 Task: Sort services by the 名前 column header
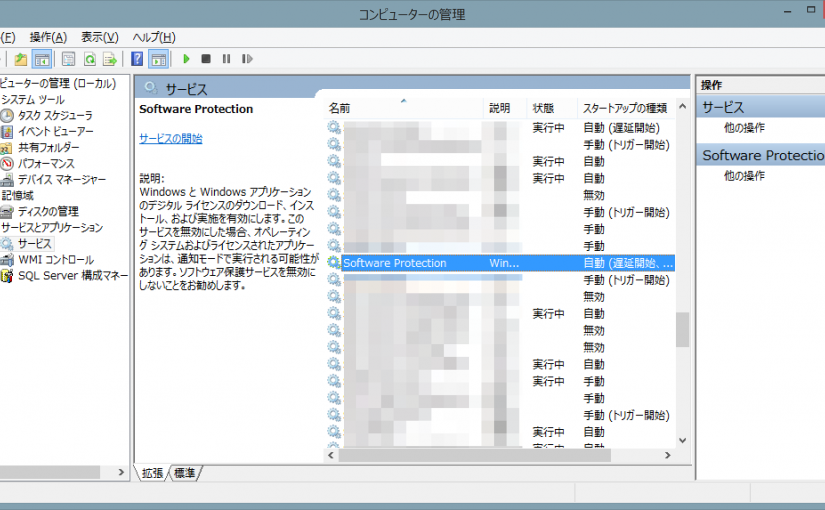340,108
